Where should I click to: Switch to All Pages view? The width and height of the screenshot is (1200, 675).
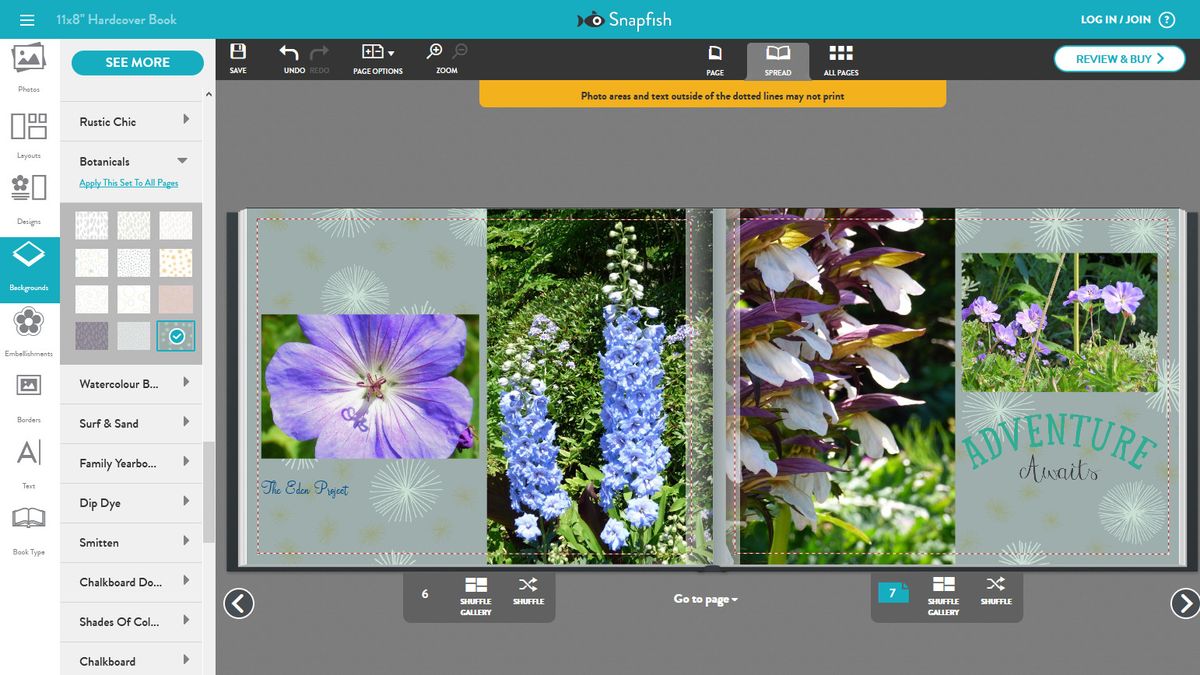click(x=841, y=59)
